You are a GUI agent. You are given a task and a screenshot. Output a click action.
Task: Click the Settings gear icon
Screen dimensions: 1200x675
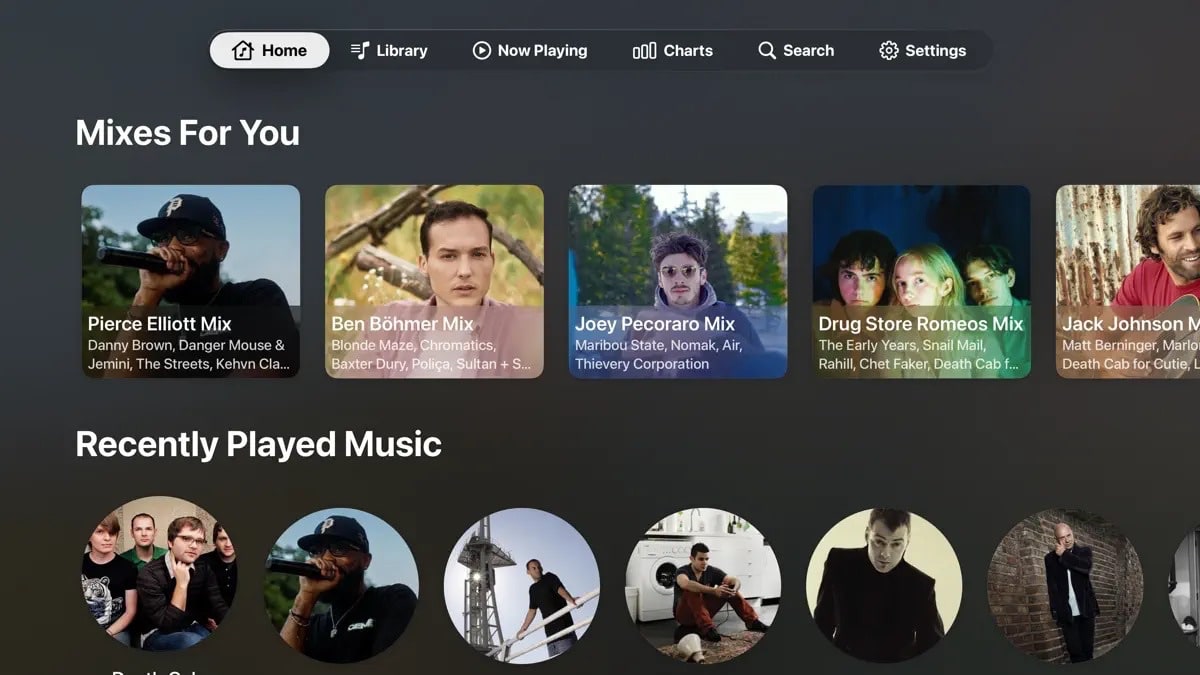point(889,50)
